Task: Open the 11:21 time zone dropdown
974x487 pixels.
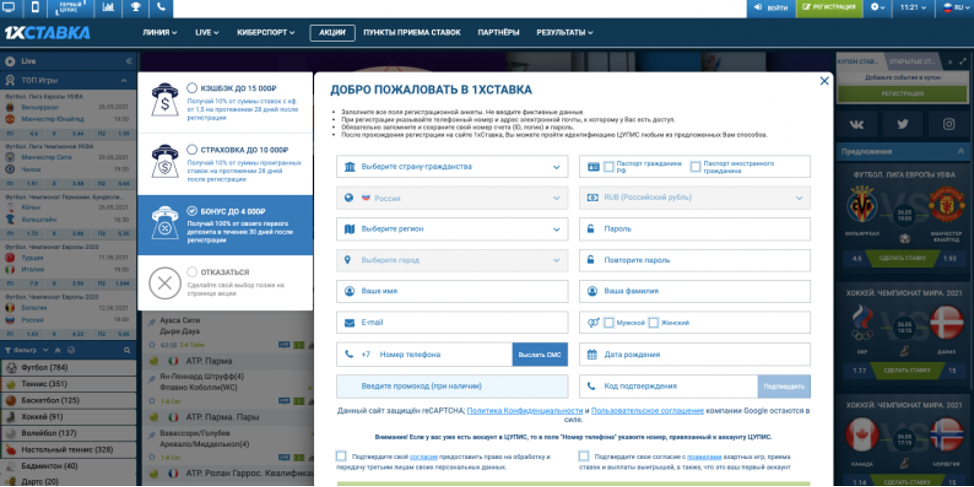Action: (913, 7)
